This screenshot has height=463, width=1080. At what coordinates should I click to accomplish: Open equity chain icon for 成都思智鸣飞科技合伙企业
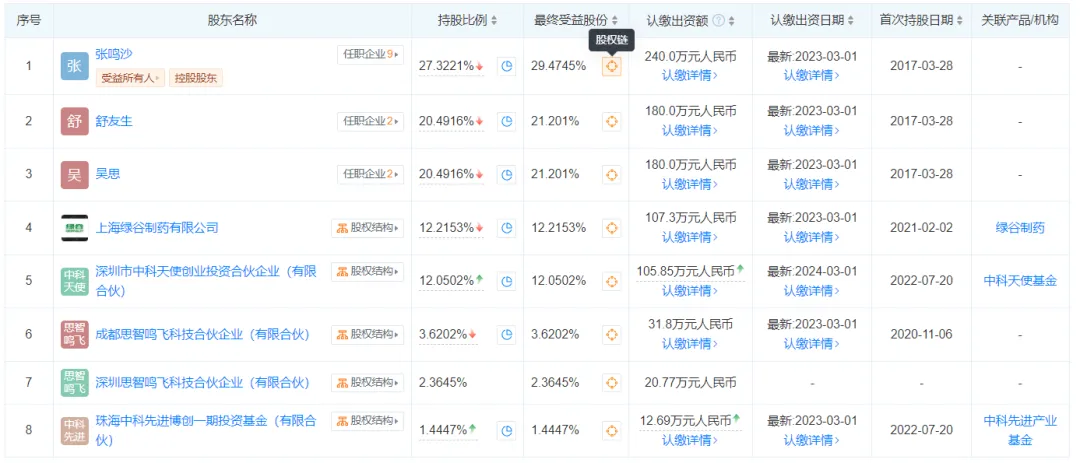(611, 335)
